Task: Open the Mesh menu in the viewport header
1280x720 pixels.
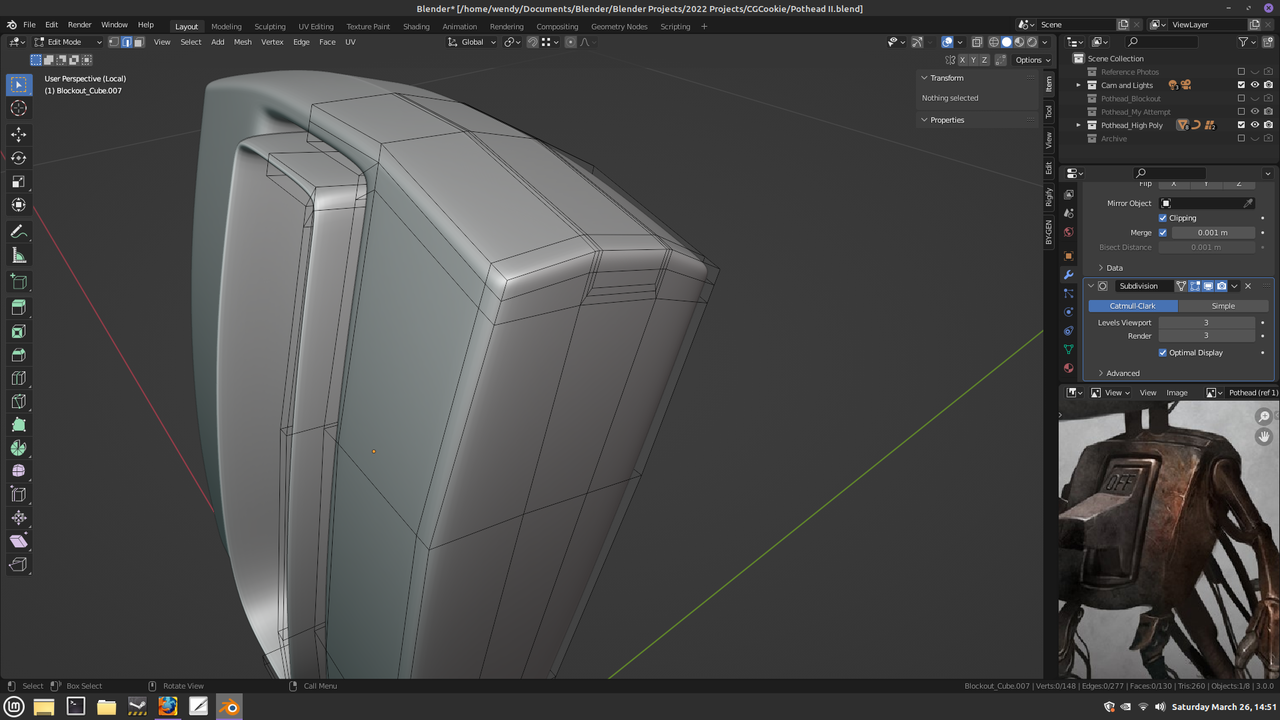Action: pos(242,42)
